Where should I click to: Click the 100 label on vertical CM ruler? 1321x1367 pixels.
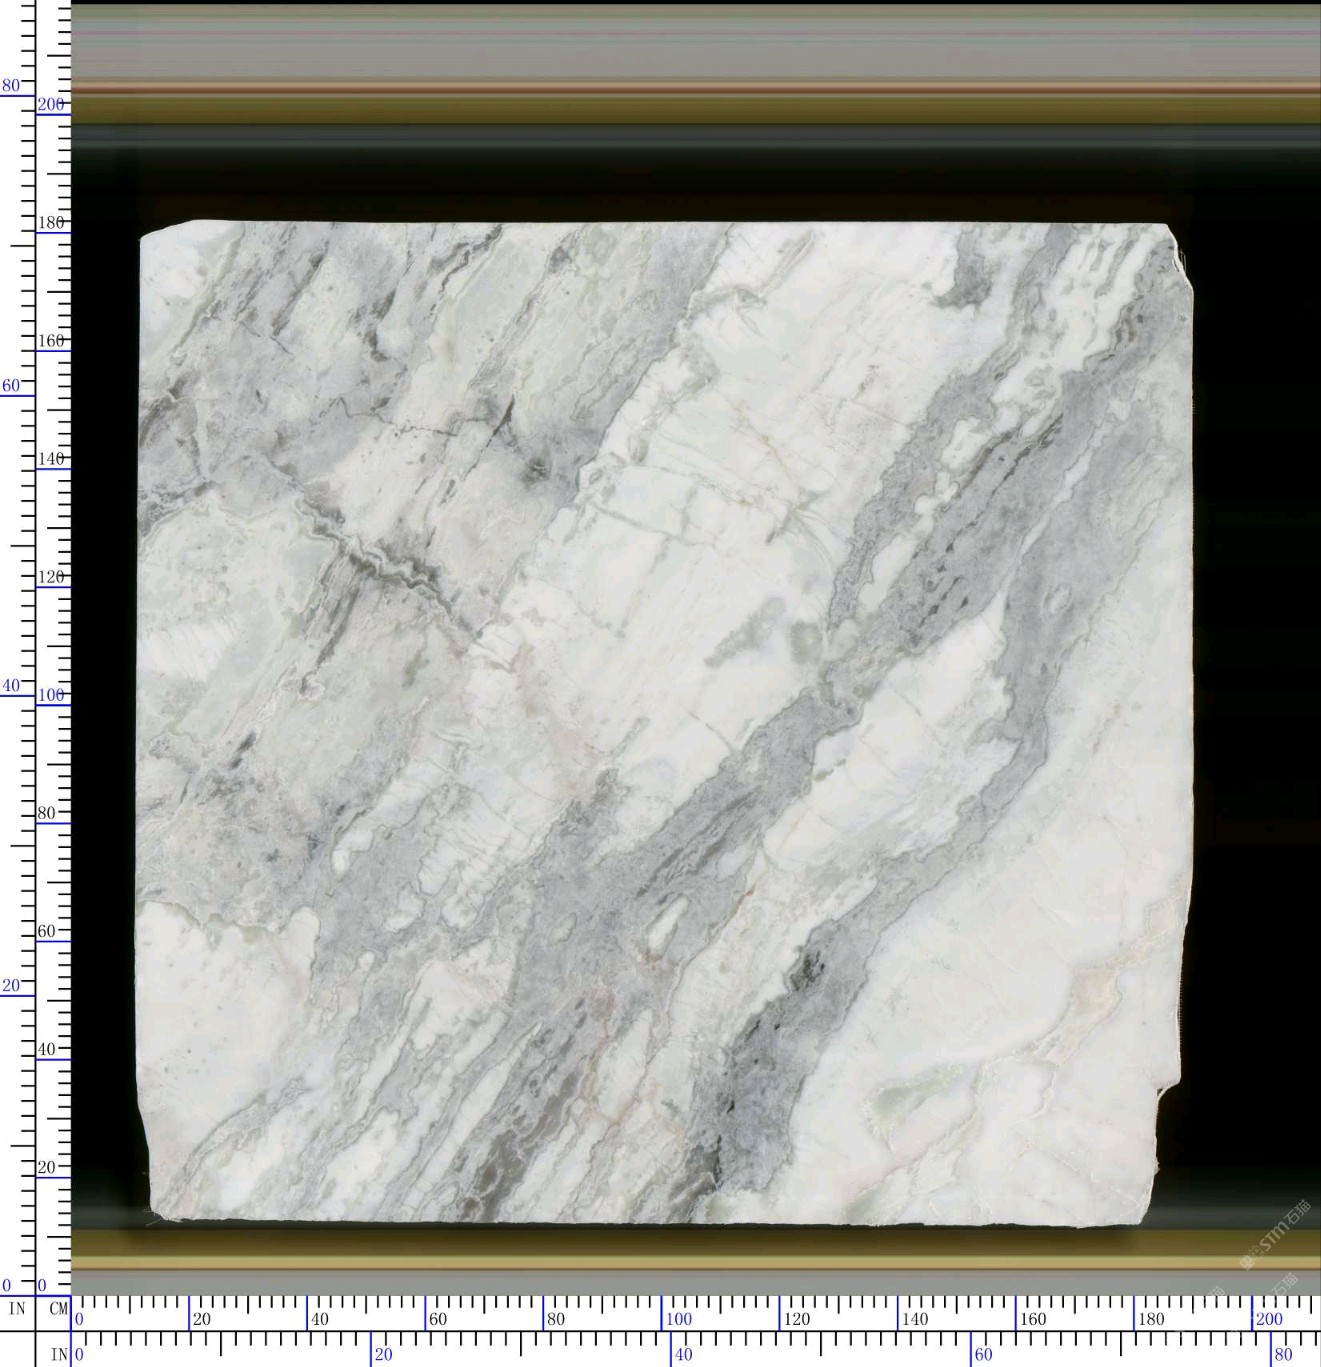coord(50,694)
